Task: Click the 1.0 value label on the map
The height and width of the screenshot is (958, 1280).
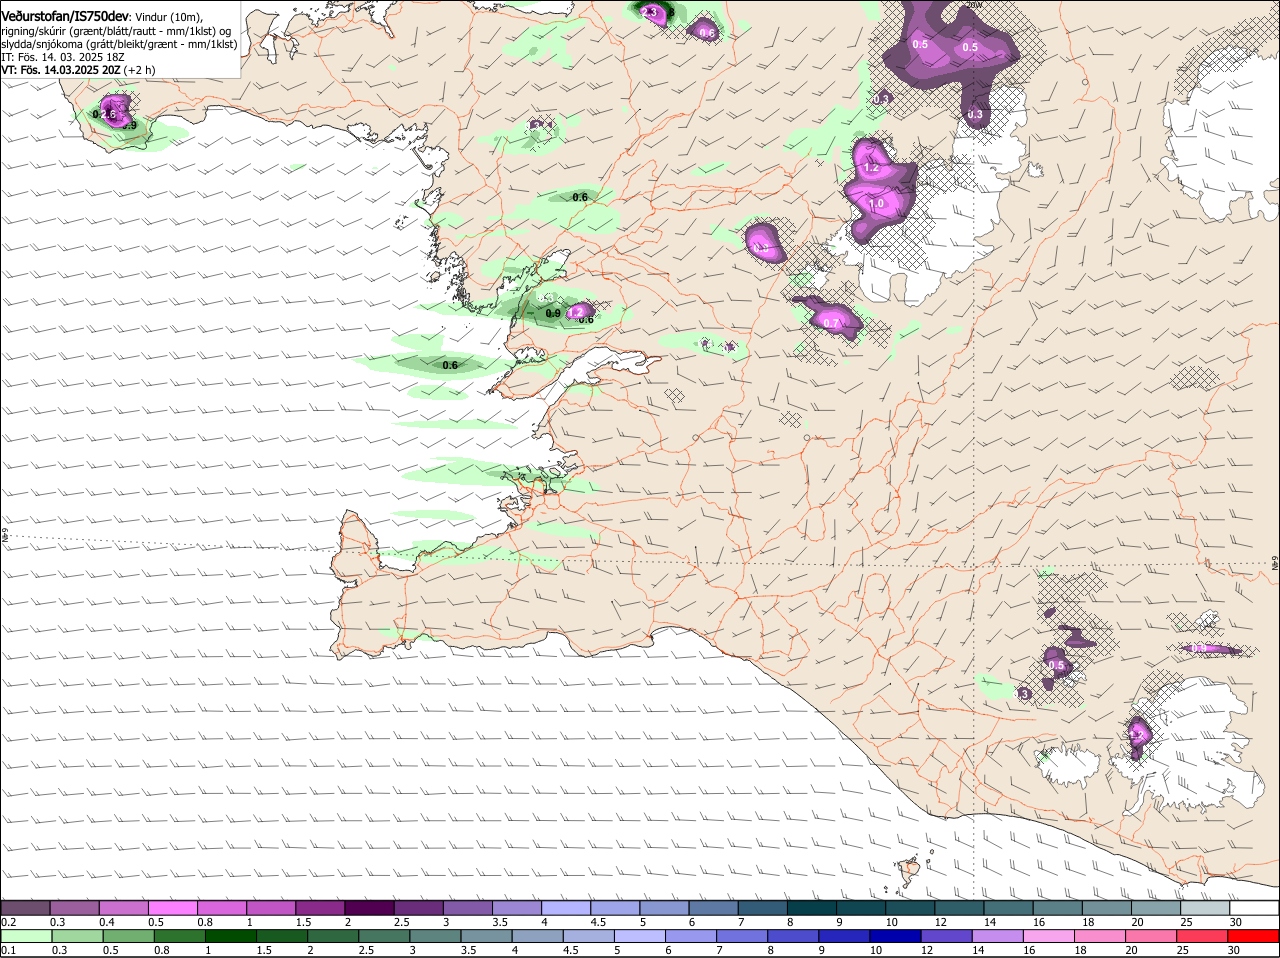Action: coord(876,203)
